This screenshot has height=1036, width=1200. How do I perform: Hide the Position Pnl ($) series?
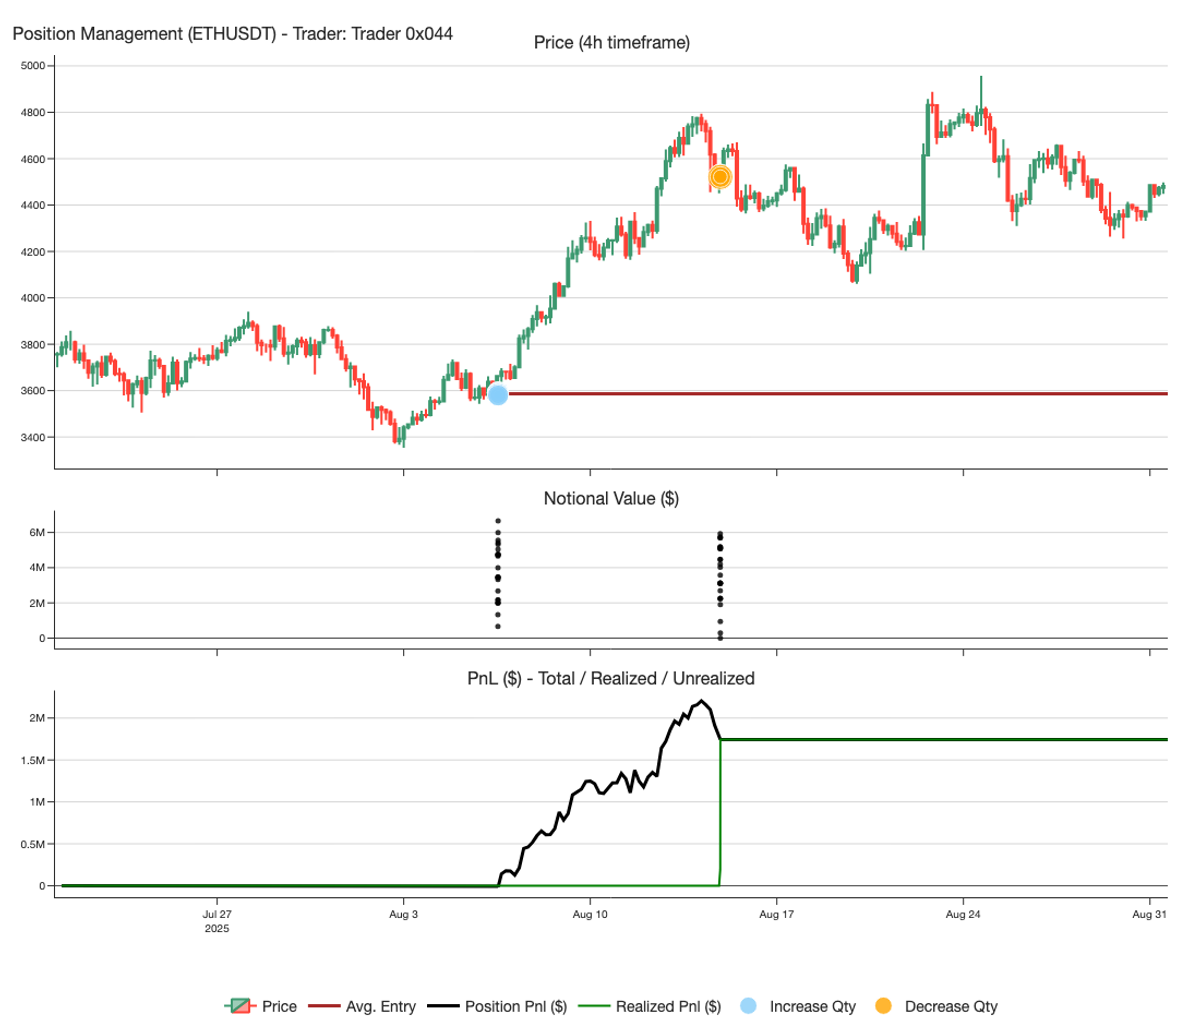pos(497,1006)
